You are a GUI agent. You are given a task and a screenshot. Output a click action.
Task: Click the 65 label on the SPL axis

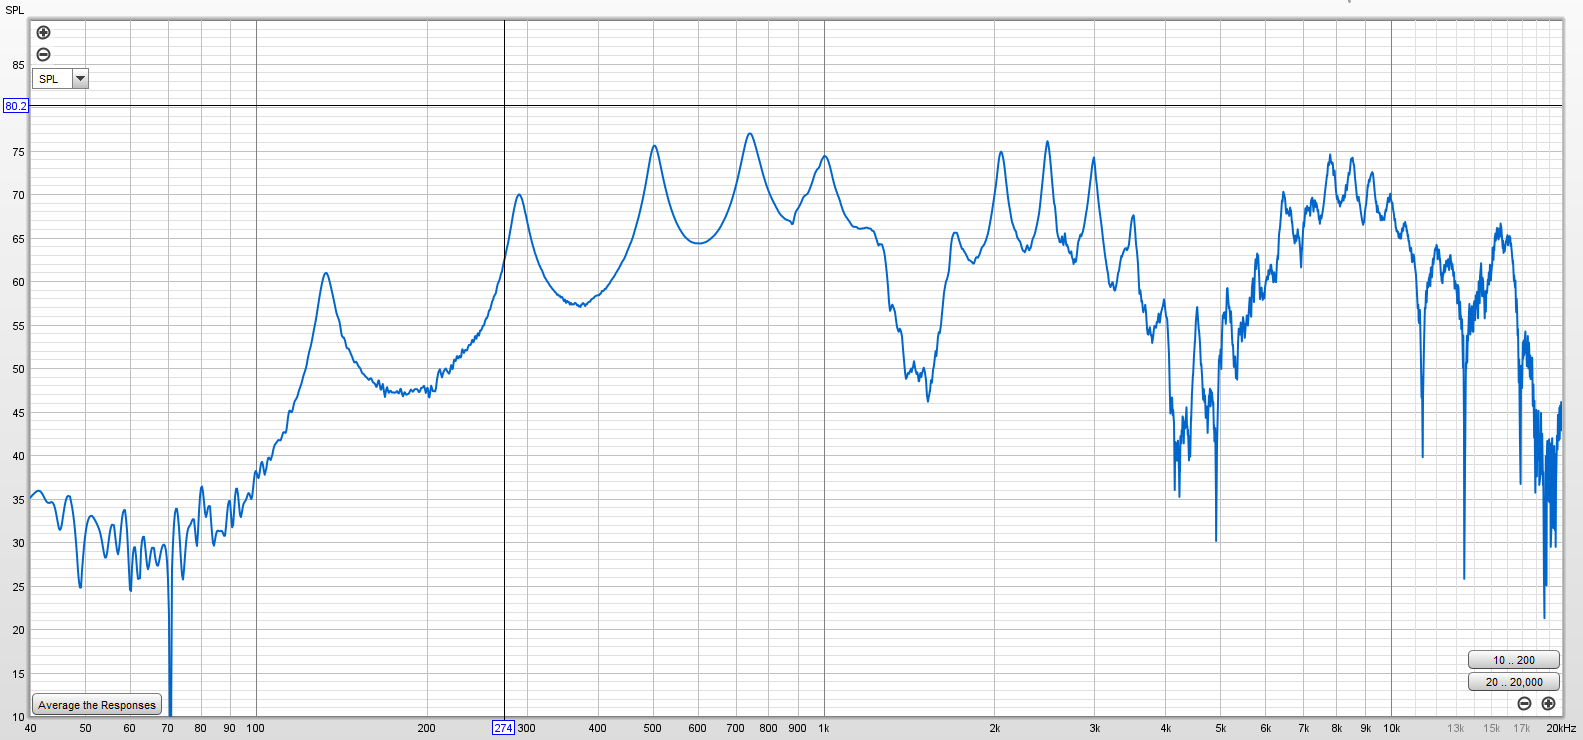click(18, 239)
